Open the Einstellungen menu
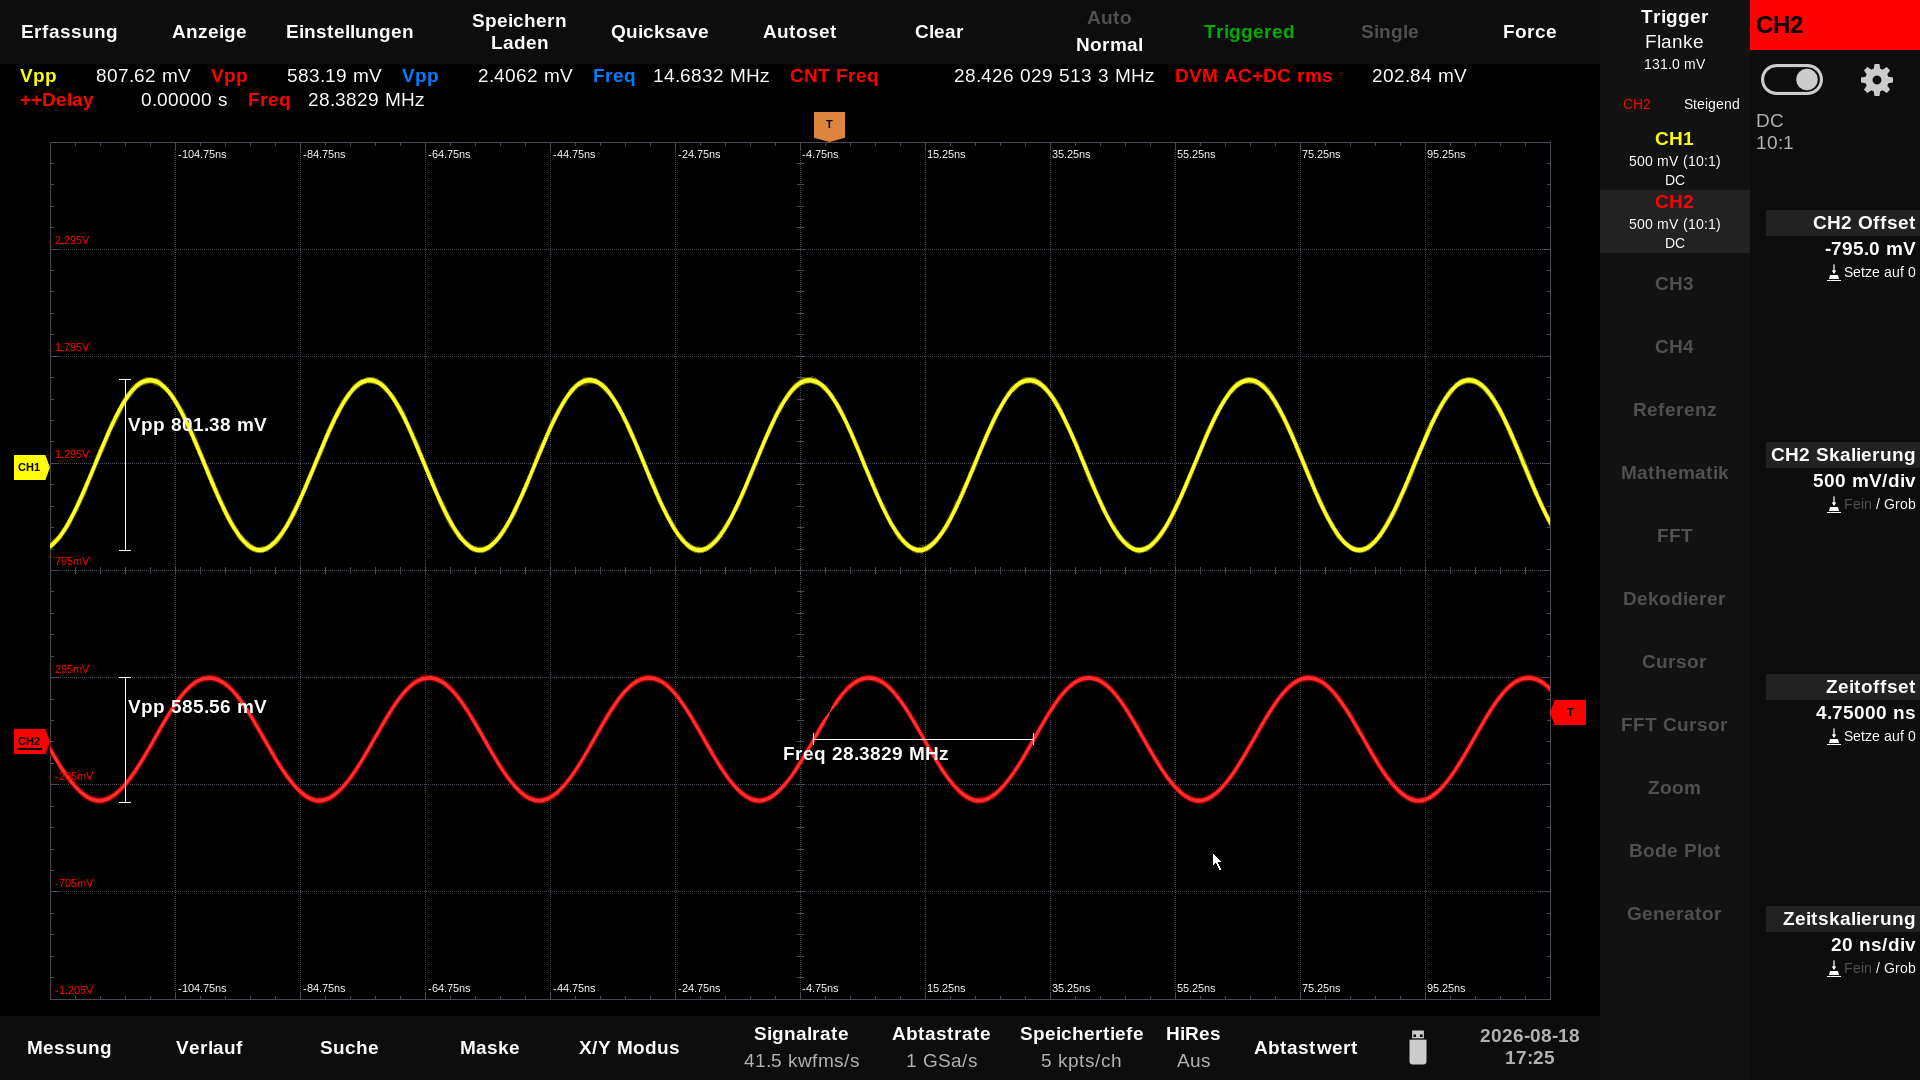 (349, 32)
